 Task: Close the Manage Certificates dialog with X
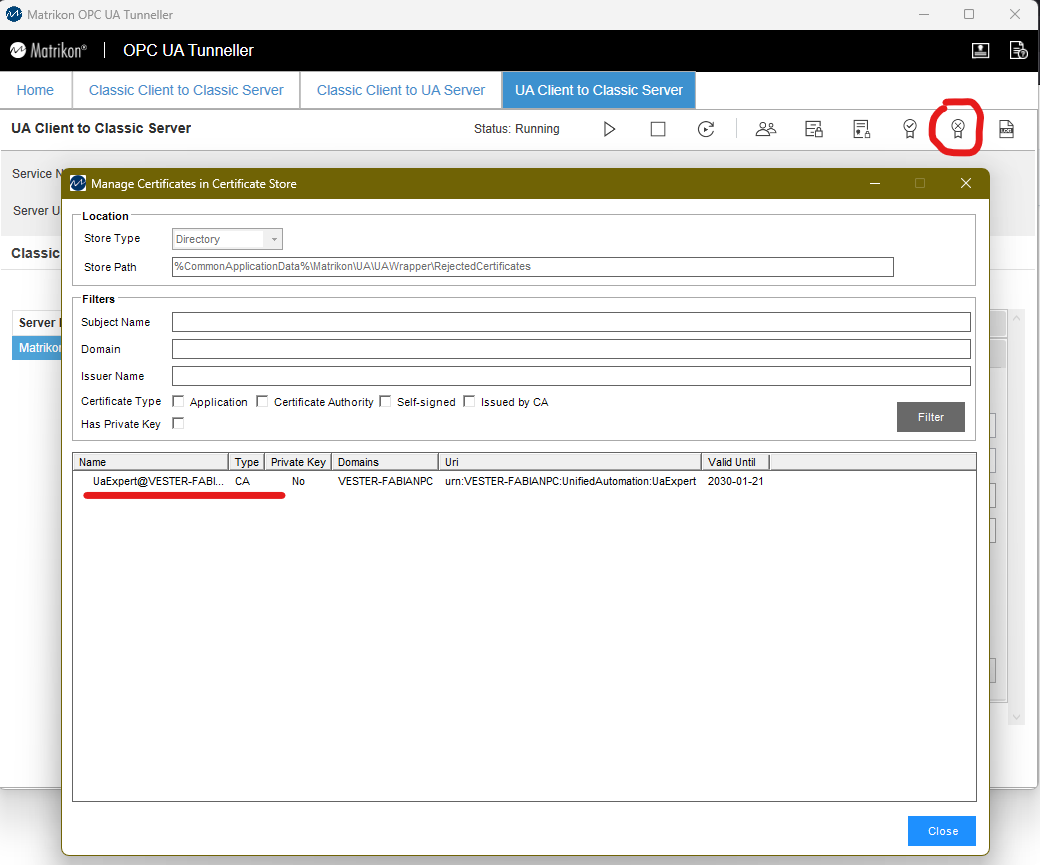click(x=966, y=183)
